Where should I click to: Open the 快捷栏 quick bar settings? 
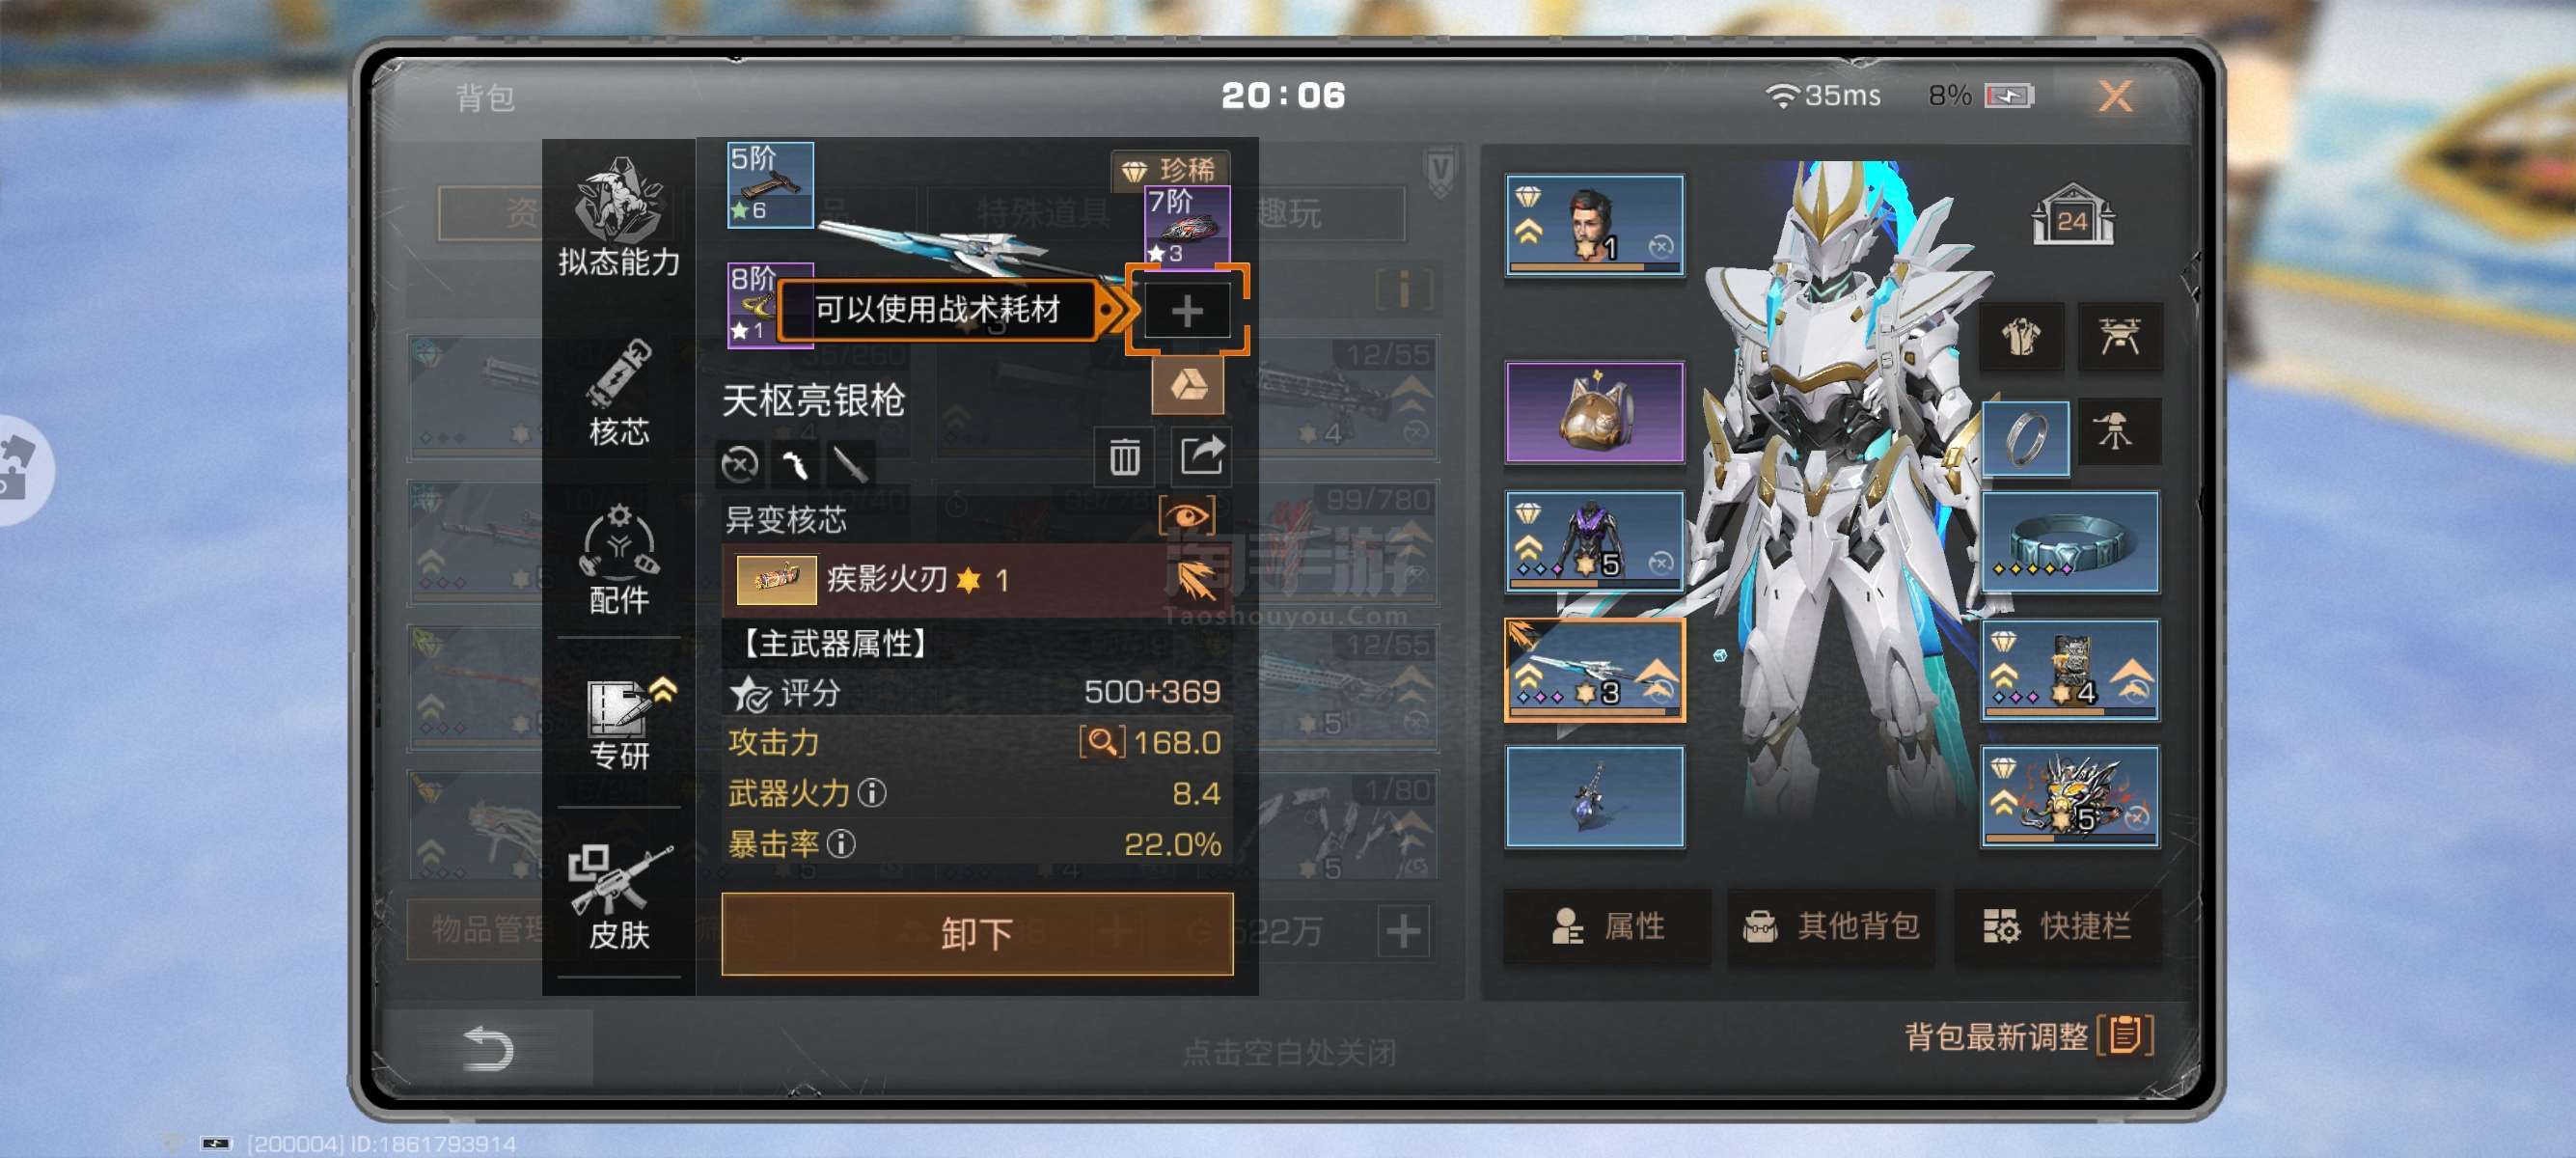tap(2058, 927)
